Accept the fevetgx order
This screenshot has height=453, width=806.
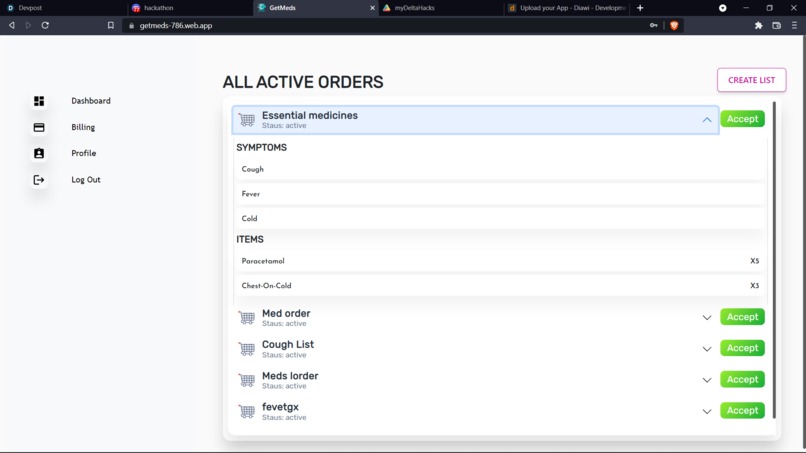point(742,410)
